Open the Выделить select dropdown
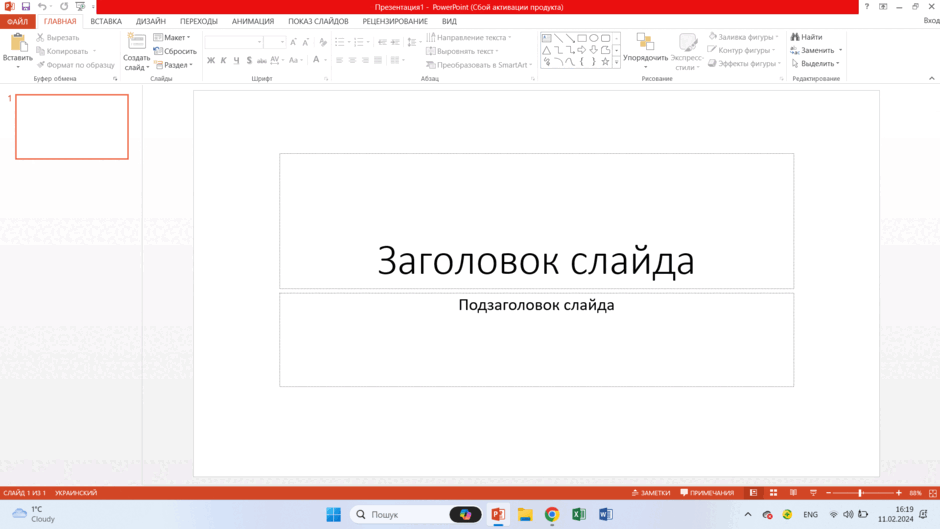The width and height of the screenshot is (940, 529). (815, 64)
